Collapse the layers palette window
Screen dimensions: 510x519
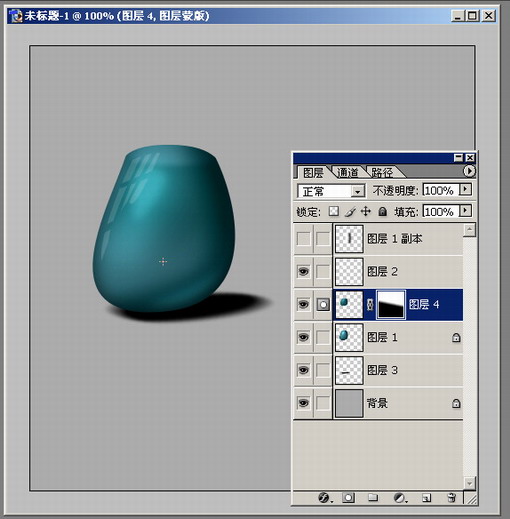[459, 158]
